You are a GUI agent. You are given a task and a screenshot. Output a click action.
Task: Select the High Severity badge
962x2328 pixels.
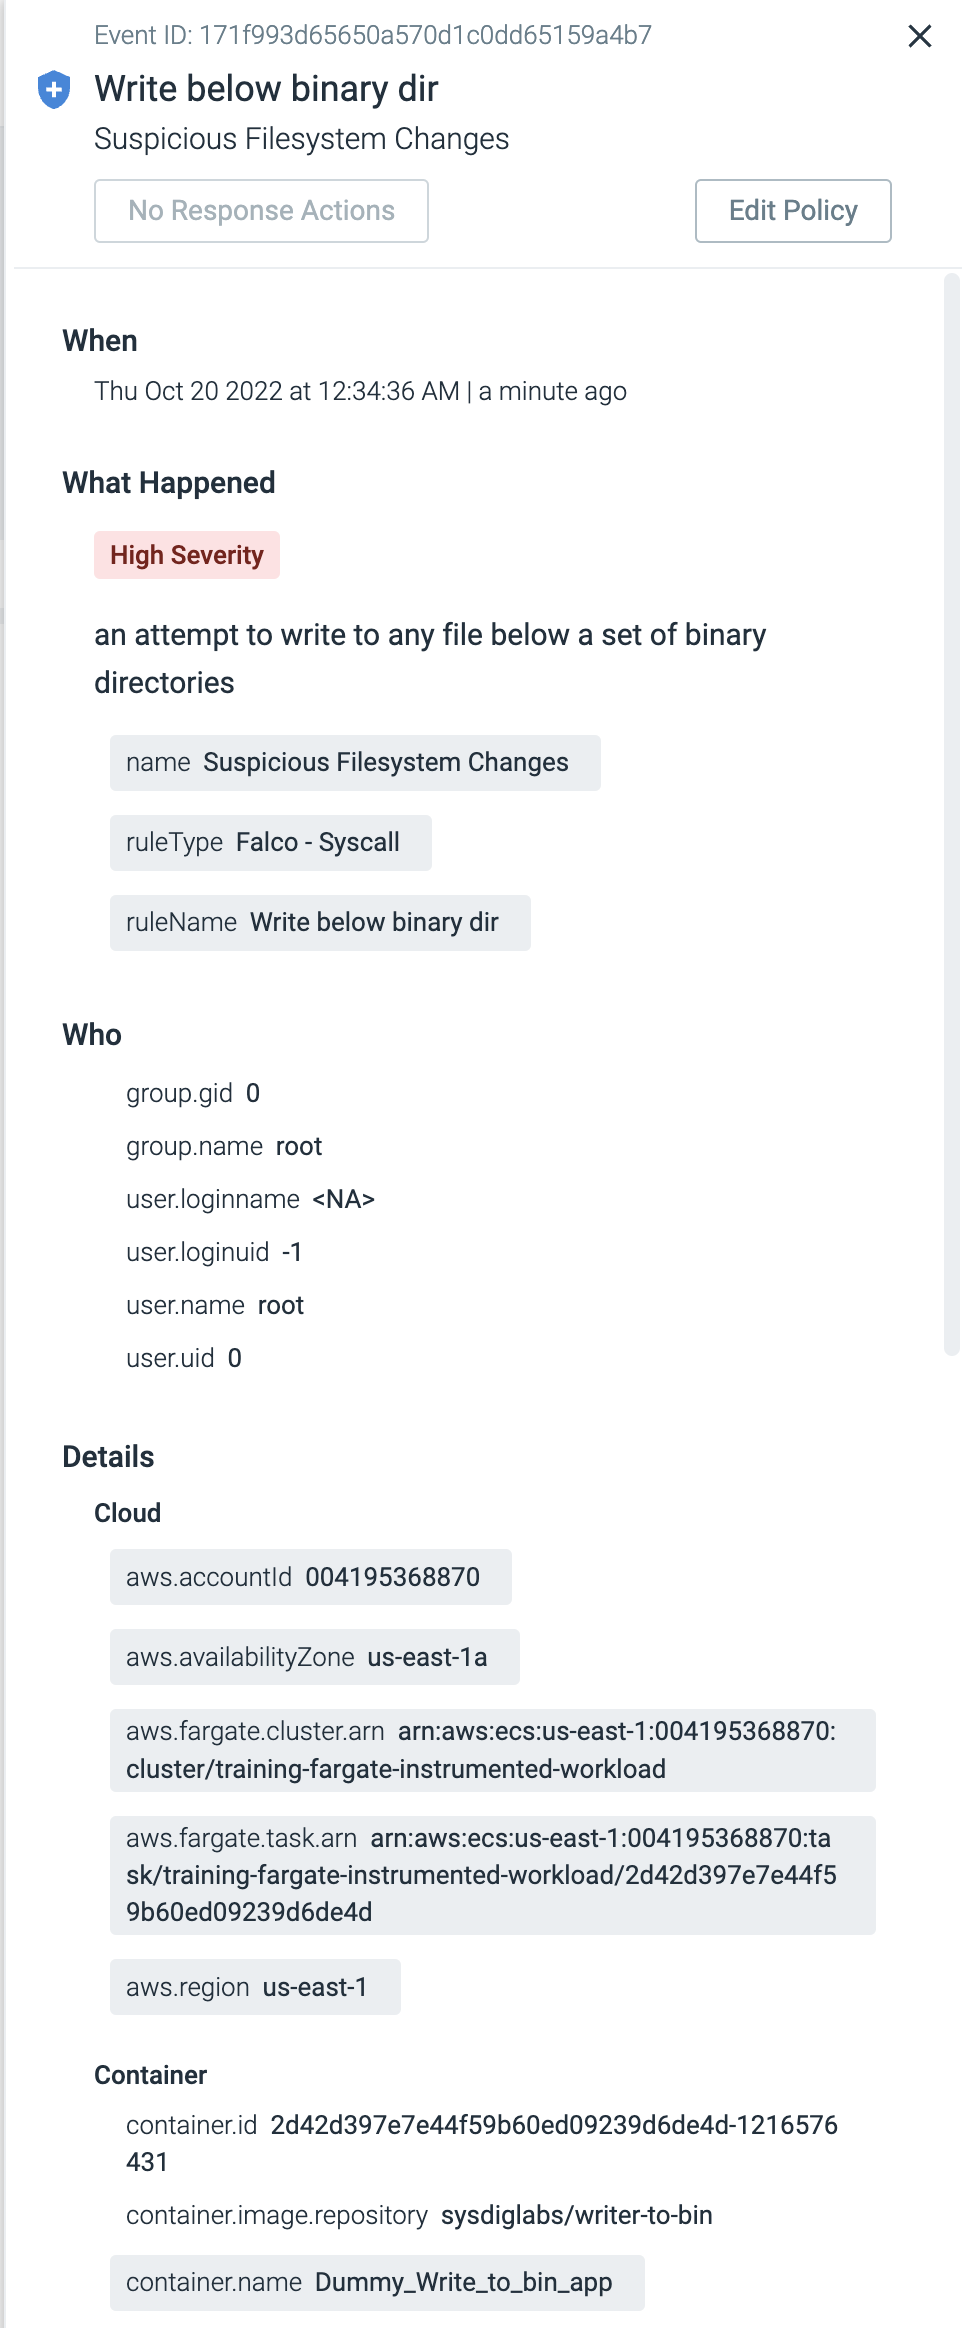pyautogui.click(x=187, y=555)
